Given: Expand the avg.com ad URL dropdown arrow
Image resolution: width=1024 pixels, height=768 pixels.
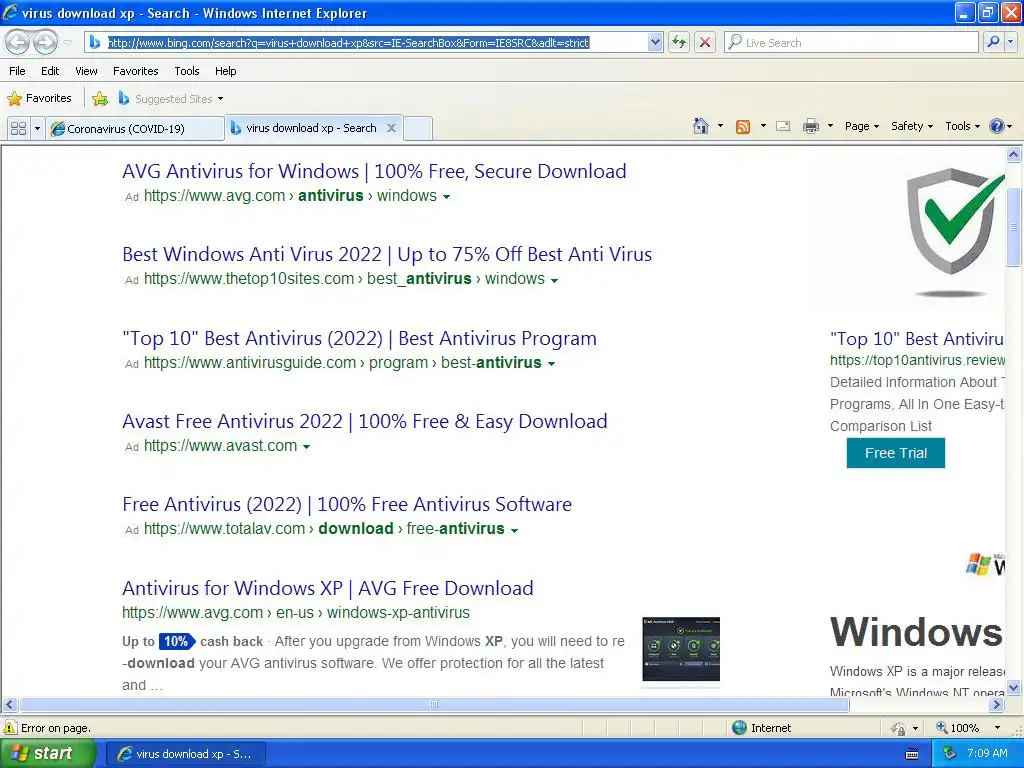Looking at the screenshot, I should [446, 197].
